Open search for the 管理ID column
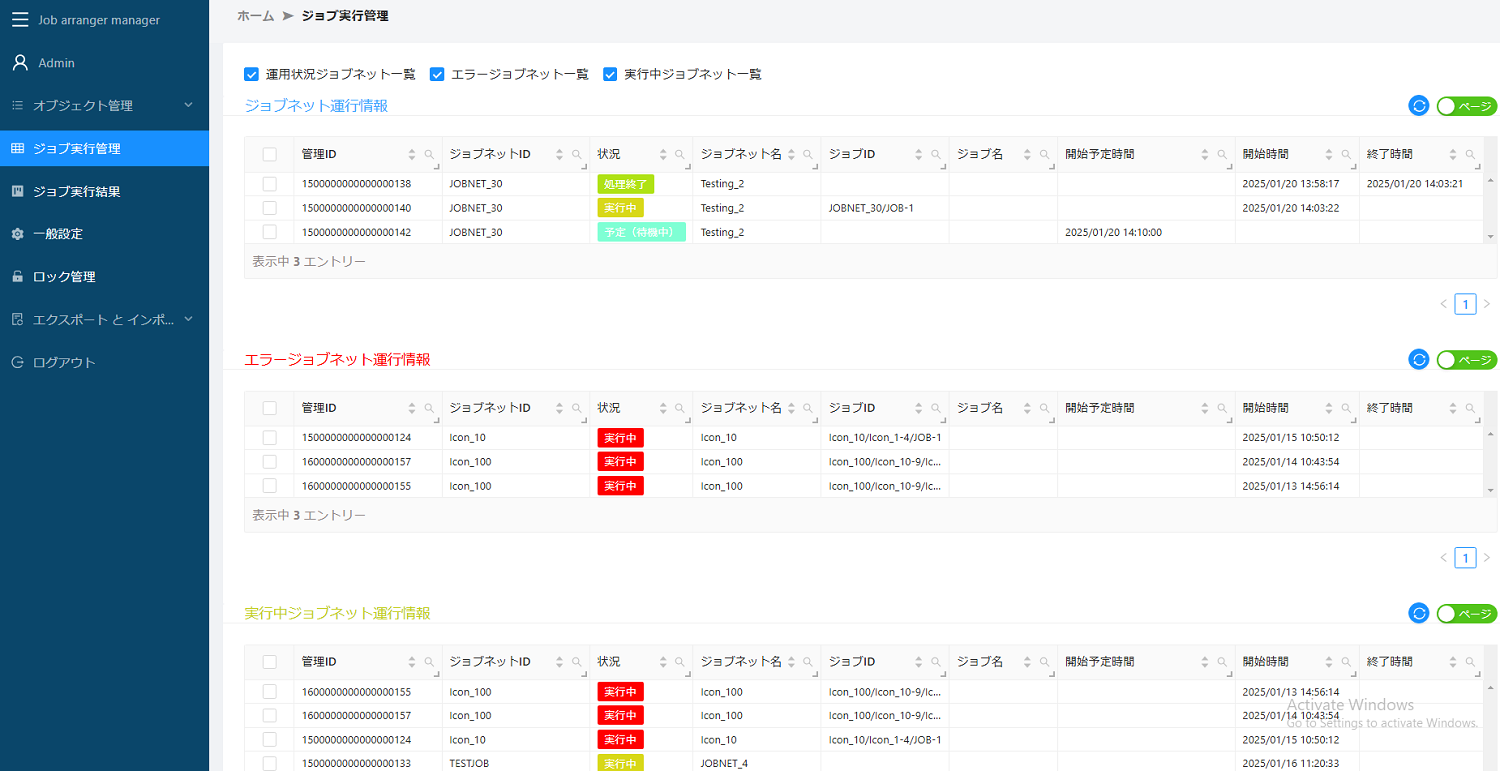1500x771 pixels. tap(430, 154)
